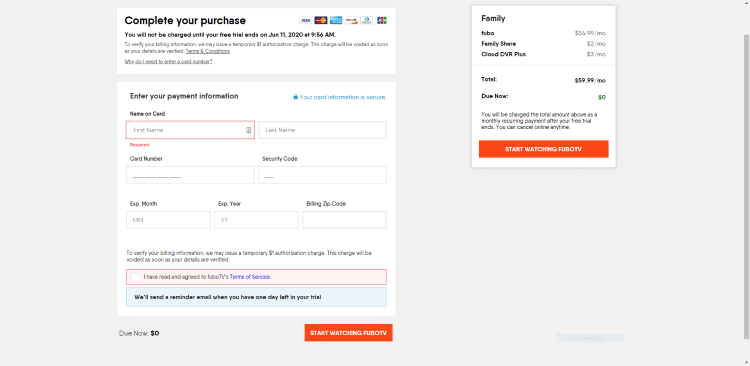Click 'Due Now: $0' below the form
The image size is (750, 366).
coord(139,333)
